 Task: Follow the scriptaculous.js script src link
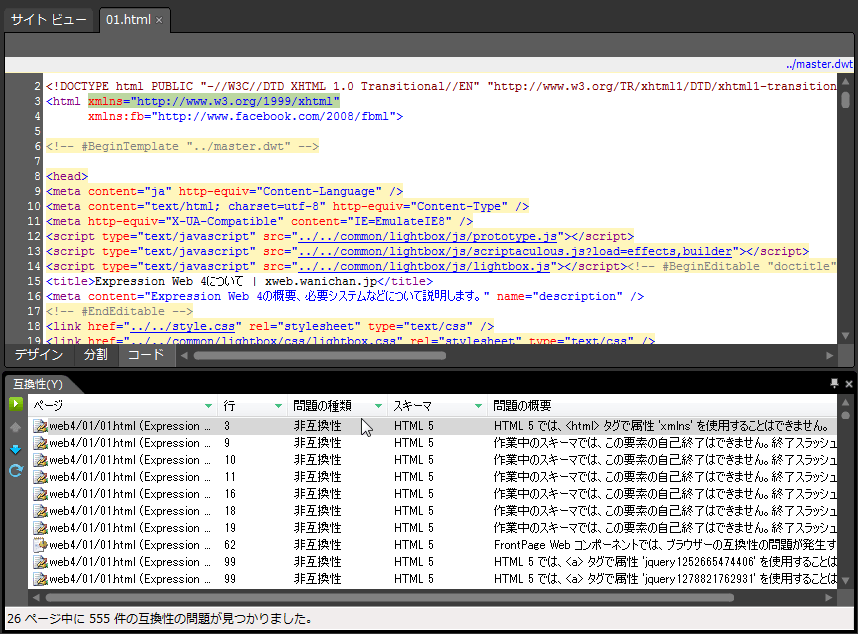click(515, 251)
